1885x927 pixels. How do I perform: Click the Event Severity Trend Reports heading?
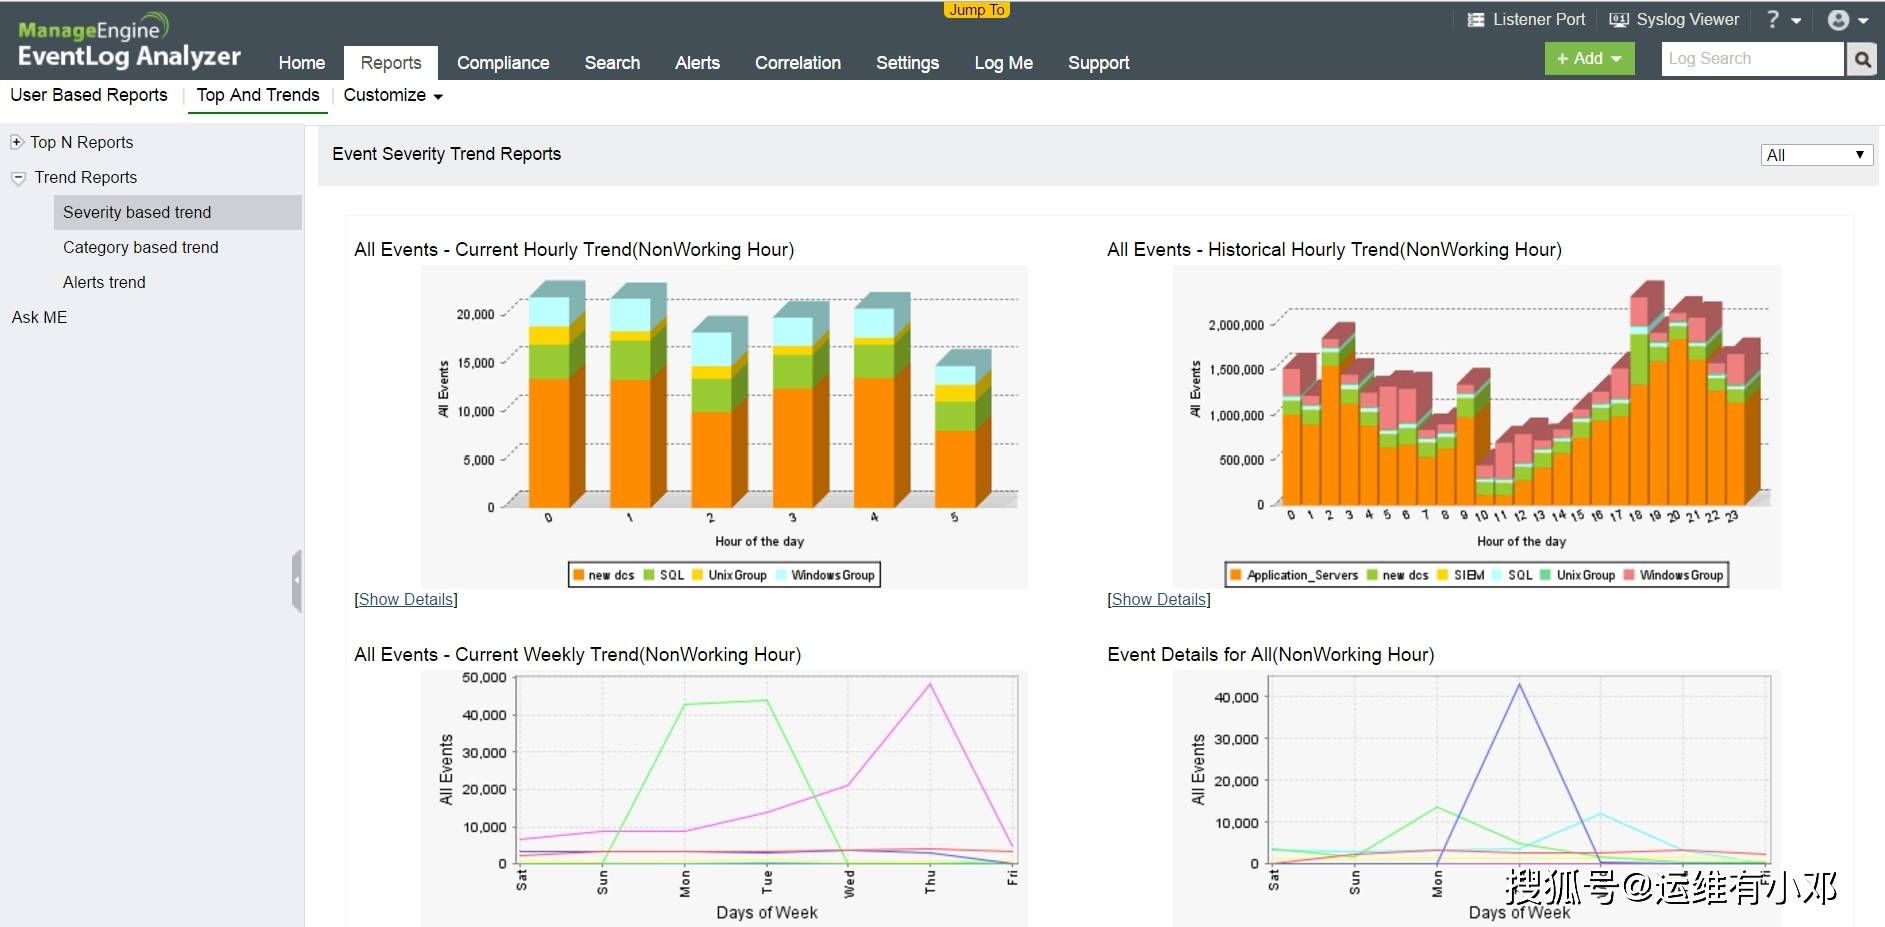point(446,154)
